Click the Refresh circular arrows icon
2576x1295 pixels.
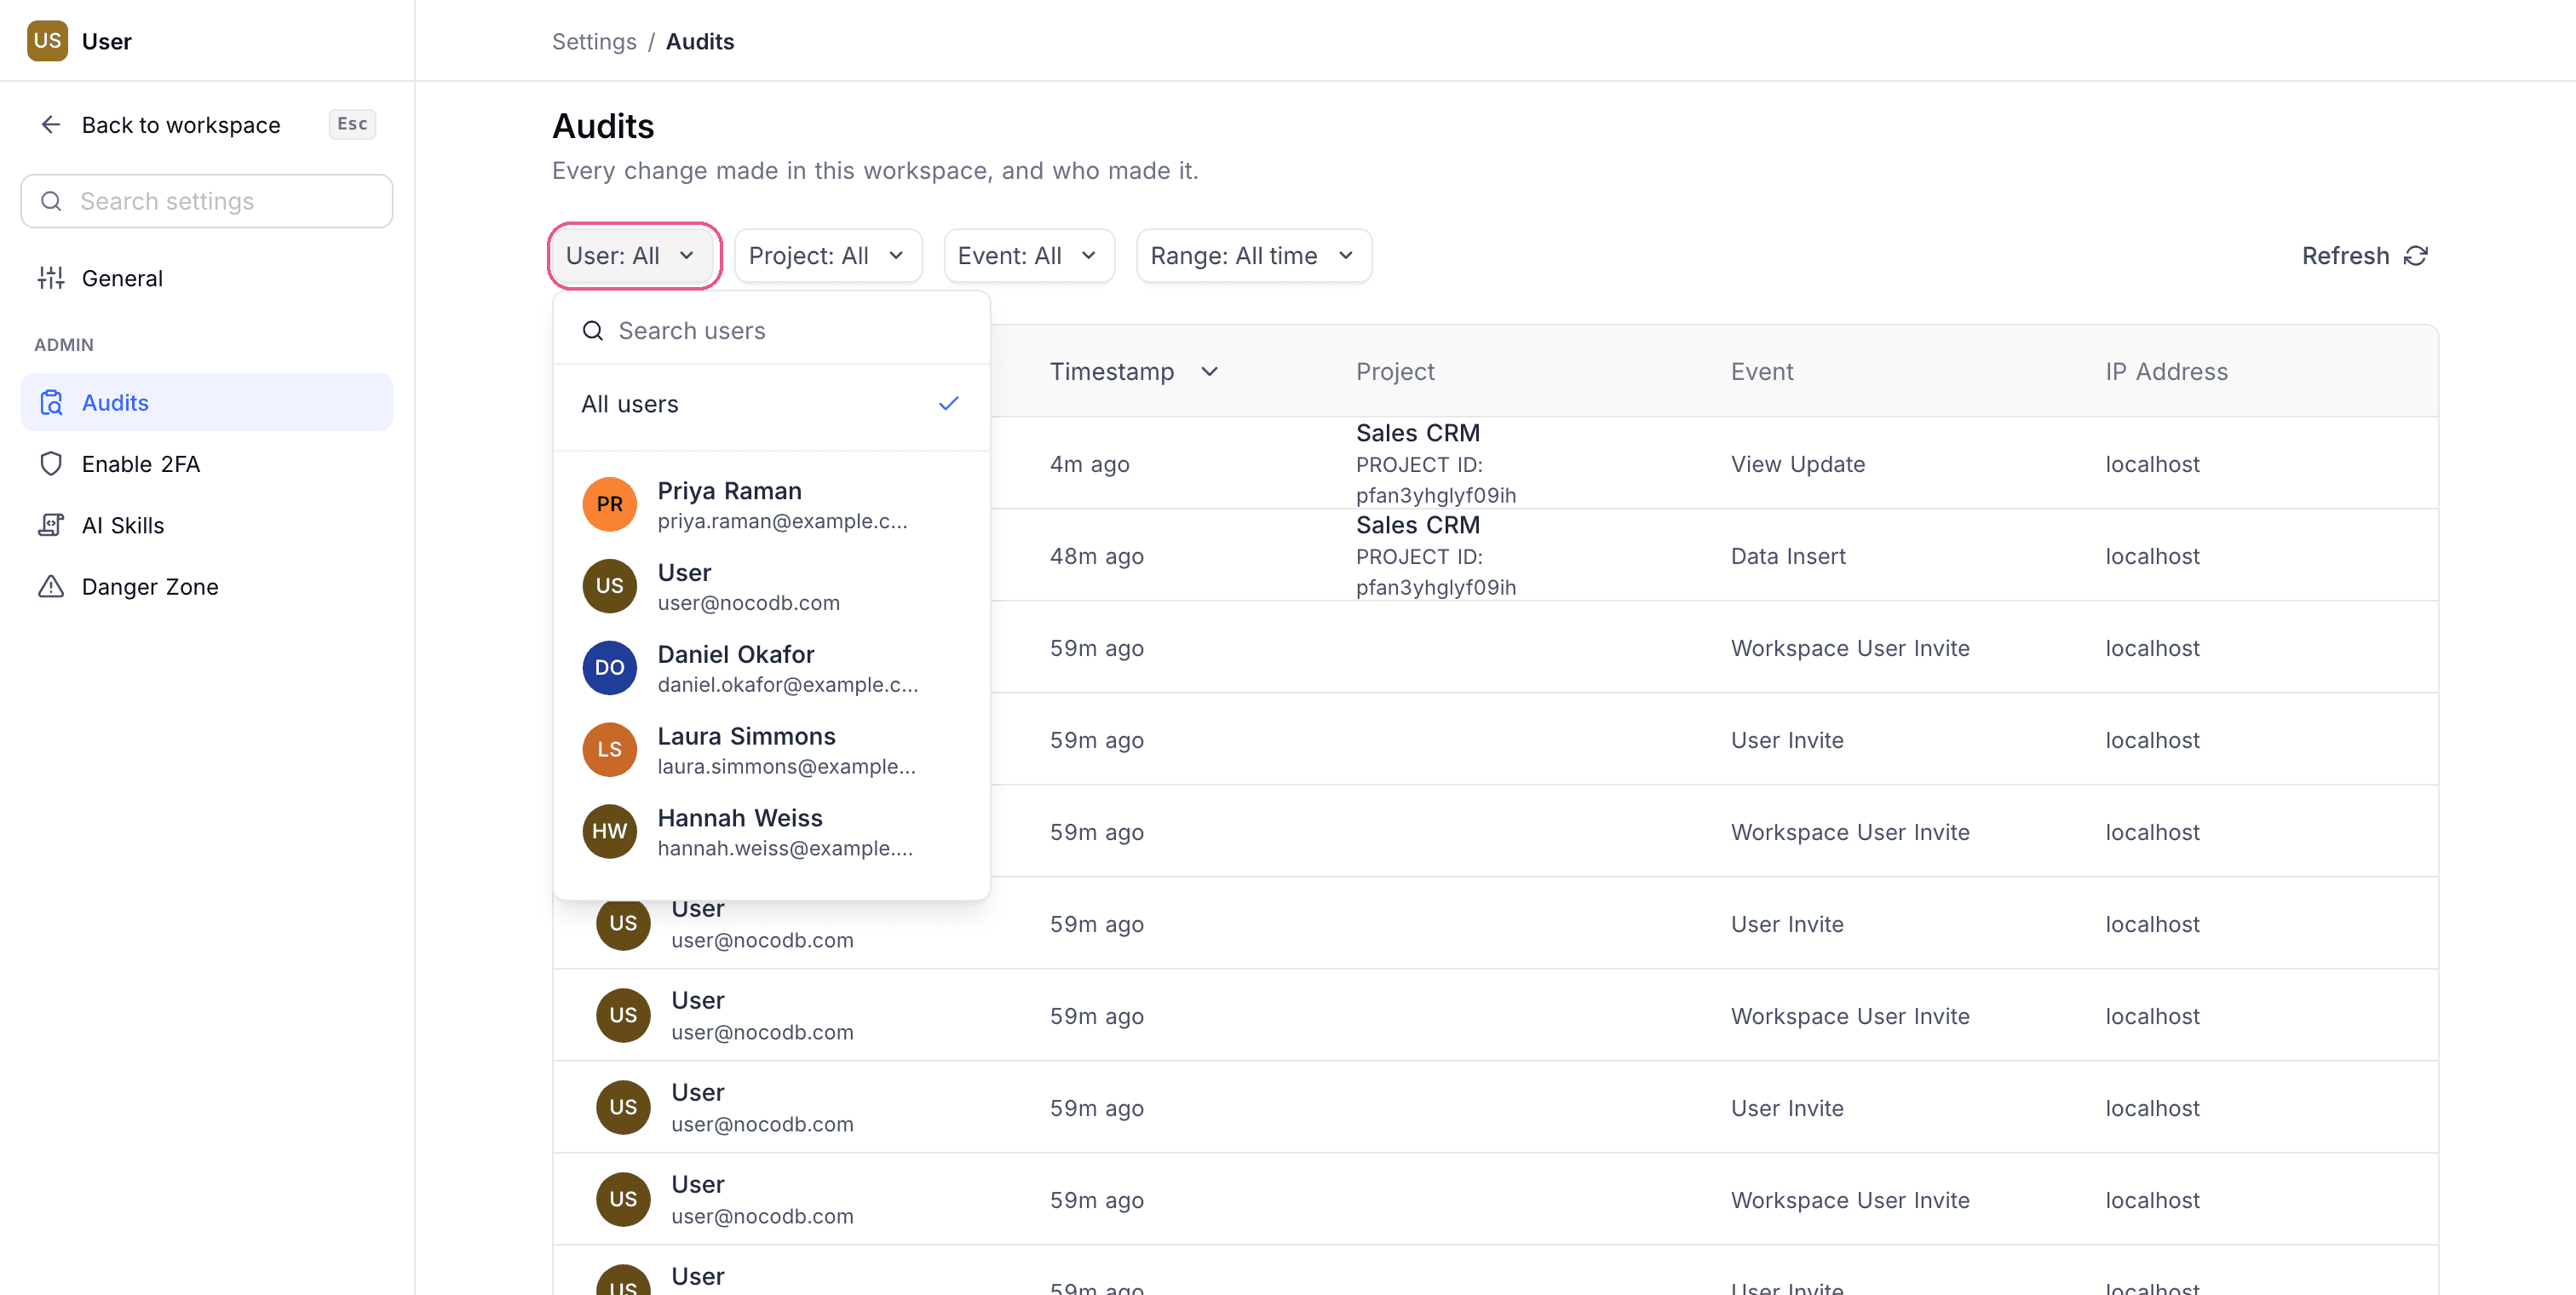pos(2416,256)
